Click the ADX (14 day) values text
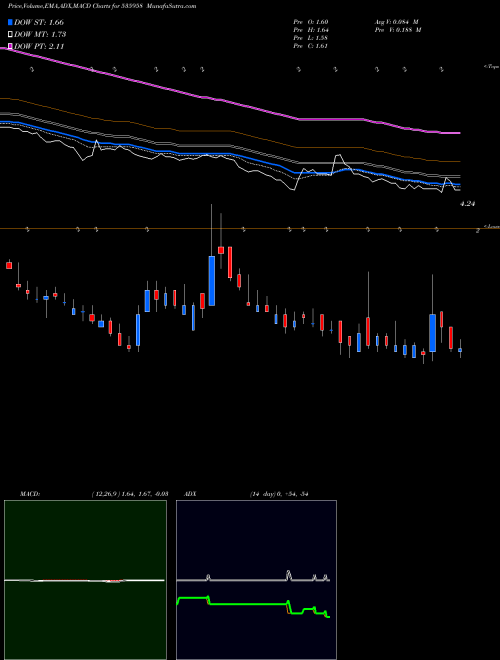The width and height of the screenshot is (500, 660). click(x=279, y=494)
